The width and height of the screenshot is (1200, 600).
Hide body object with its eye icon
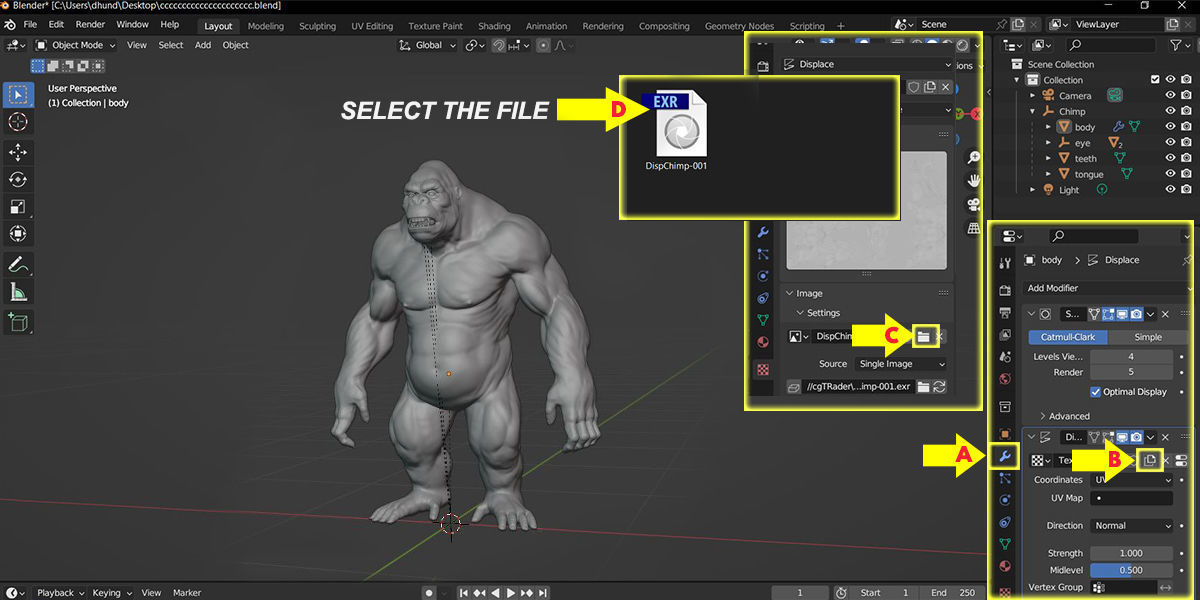(1171, 127)
